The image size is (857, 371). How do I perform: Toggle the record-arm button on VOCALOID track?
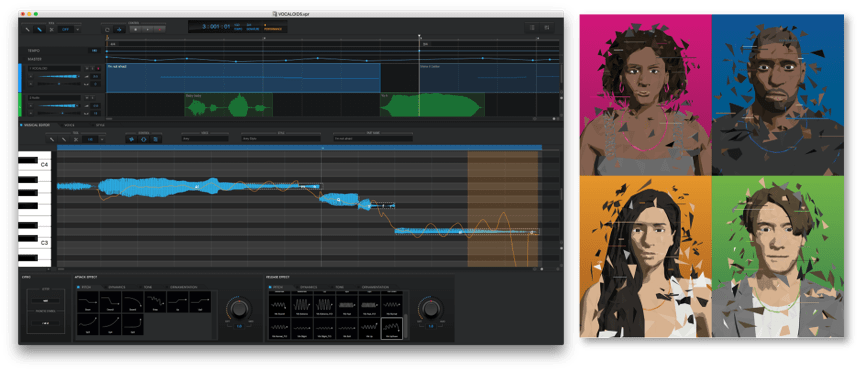(98, 68)
